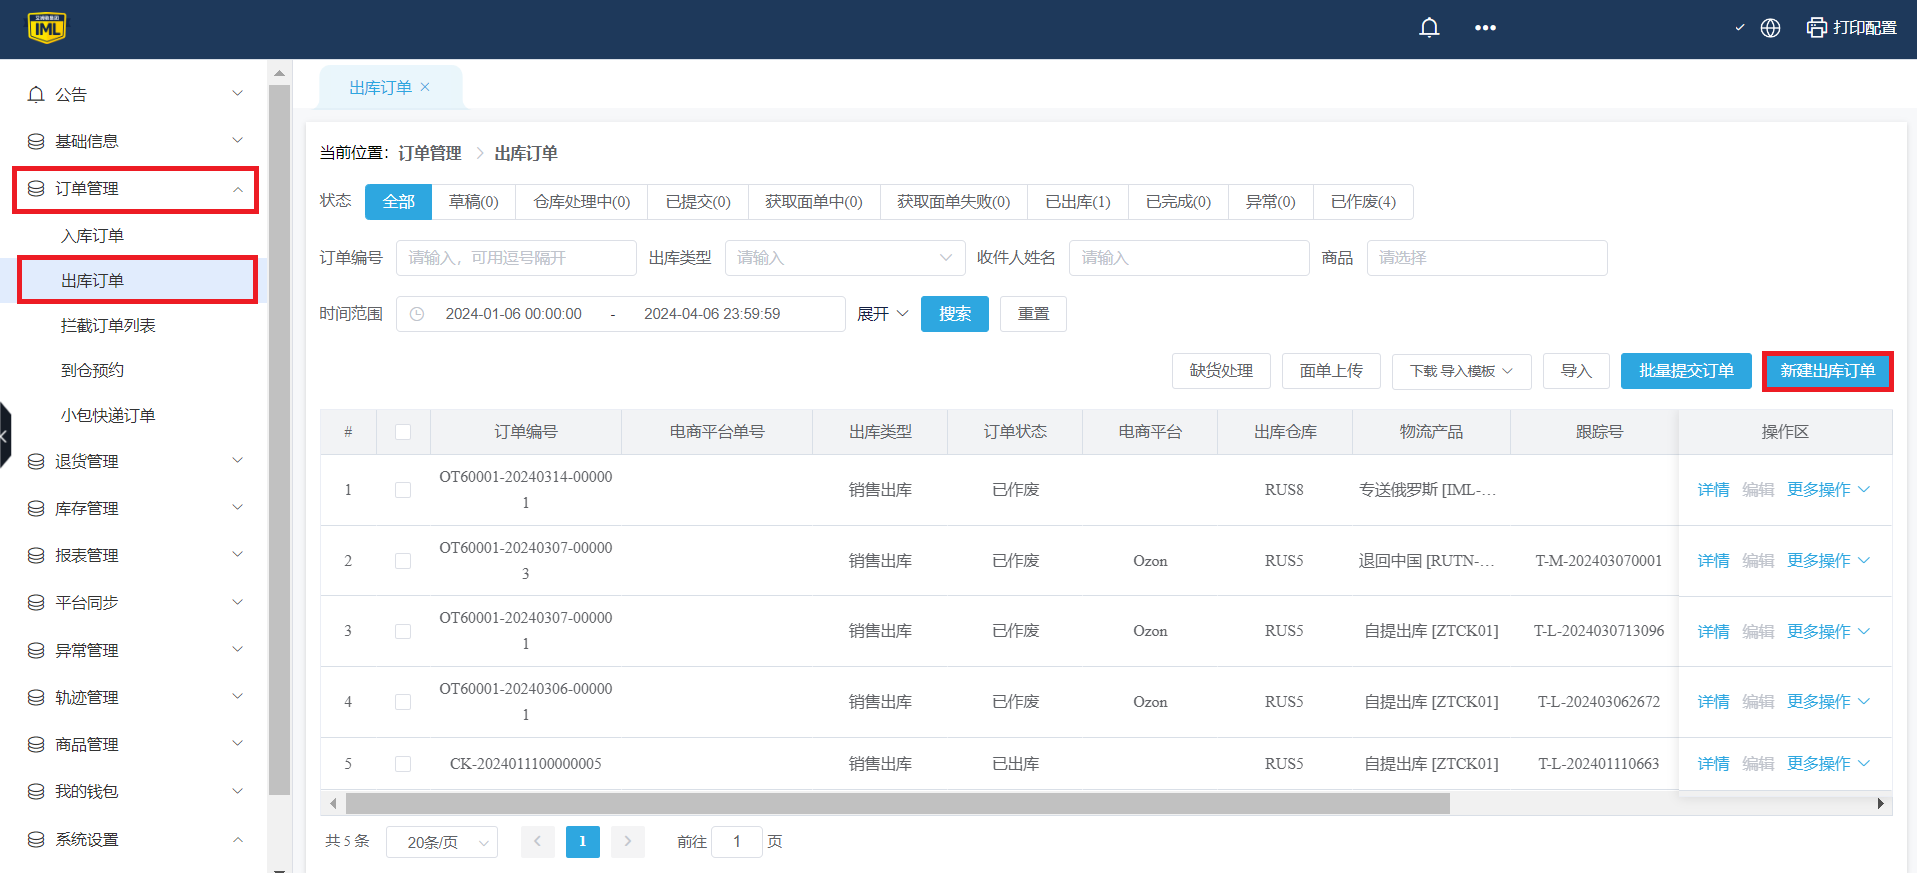Click the IML logo
This screenshot has height=873, width=1917.
pos(47,28)
